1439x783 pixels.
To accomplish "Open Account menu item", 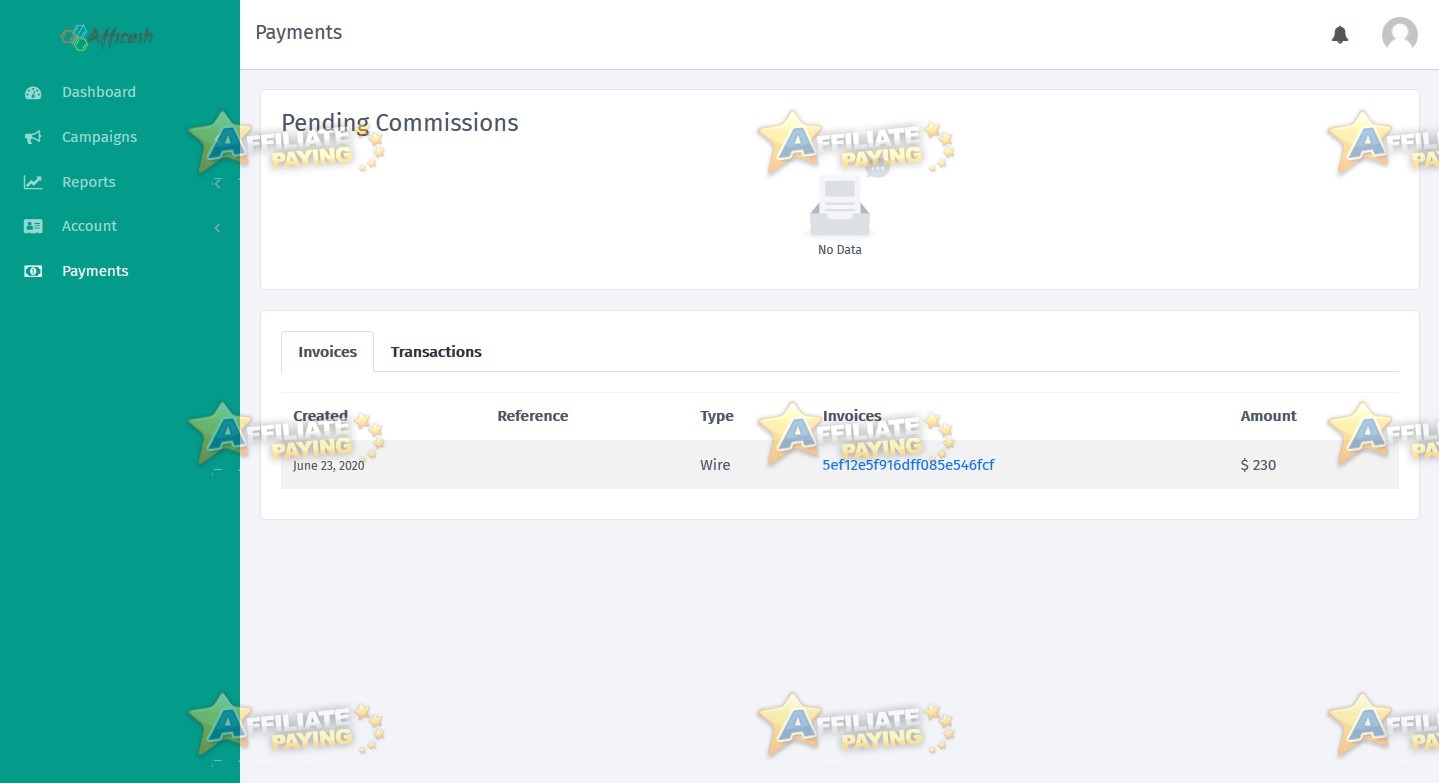I will (90, 226).
